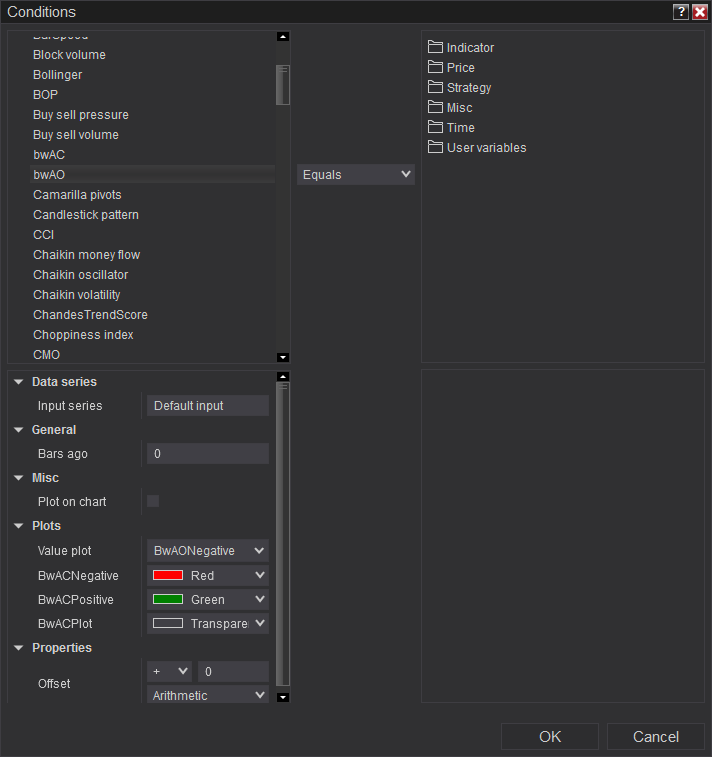This screenshot has height=757, width=712.
Task: Click the red BwACNegative color swatch
Action: (x=167, y=575)
